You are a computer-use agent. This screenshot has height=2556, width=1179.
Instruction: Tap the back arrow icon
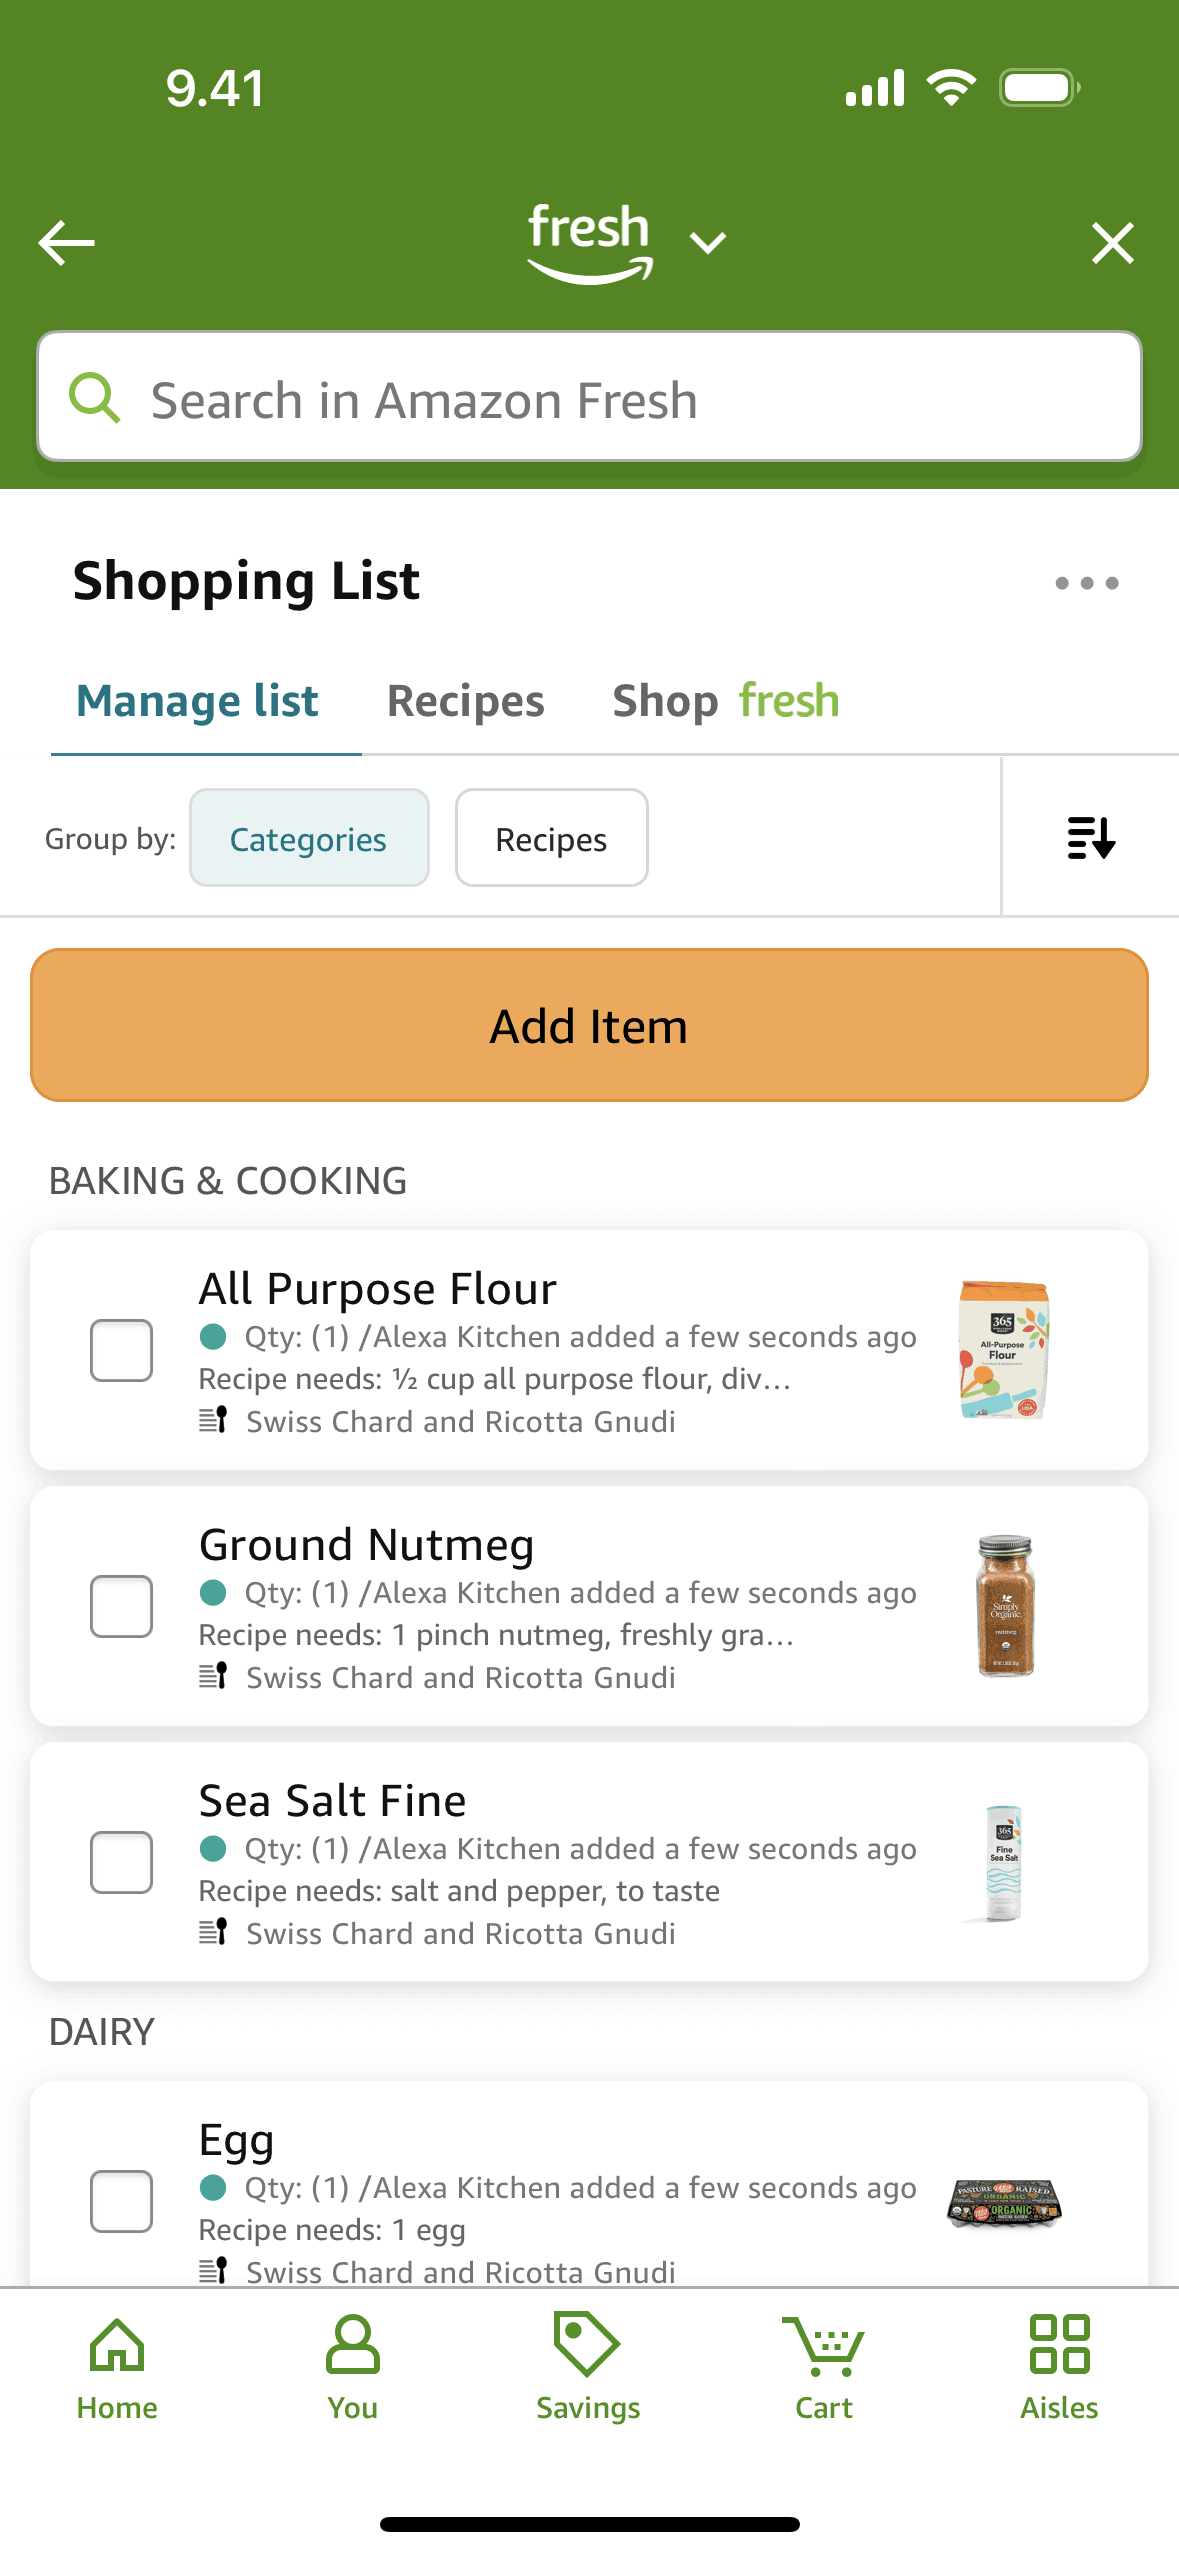click(66, 243)
